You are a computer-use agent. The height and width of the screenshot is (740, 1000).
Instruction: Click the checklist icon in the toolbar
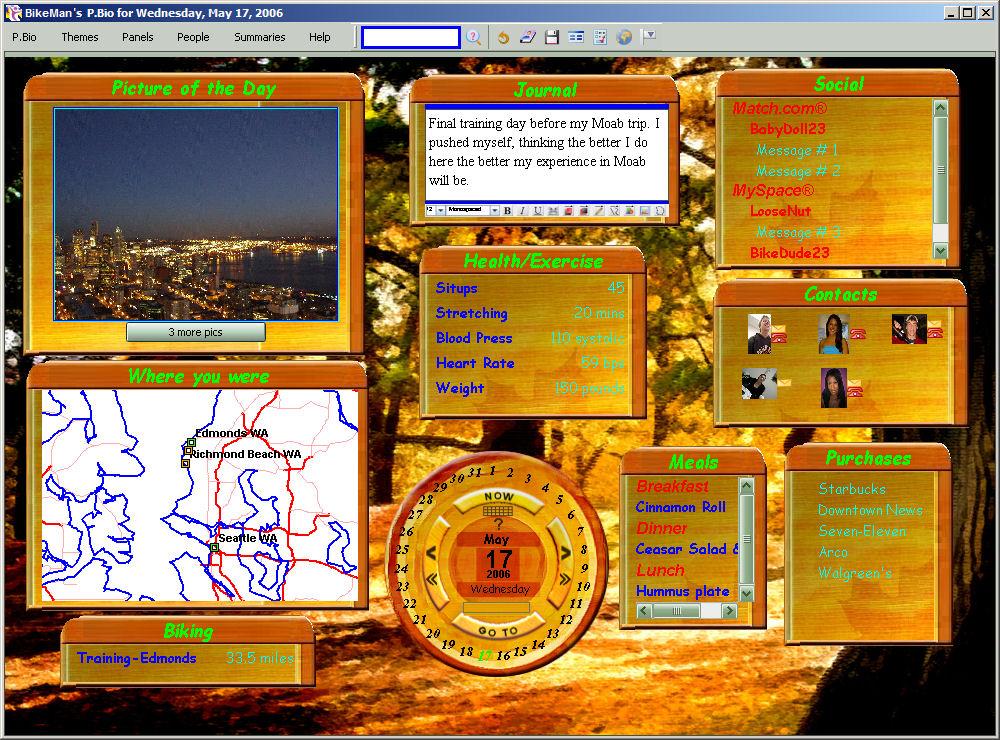pyautogui.click(x=600, y=37)
